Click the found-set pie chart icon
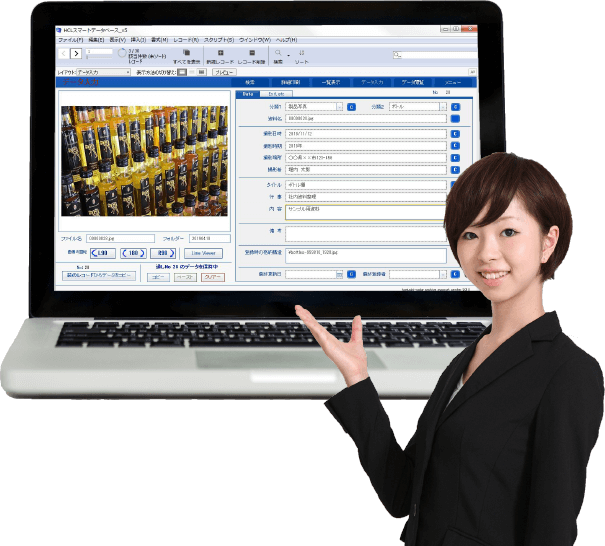 point(122,53)
